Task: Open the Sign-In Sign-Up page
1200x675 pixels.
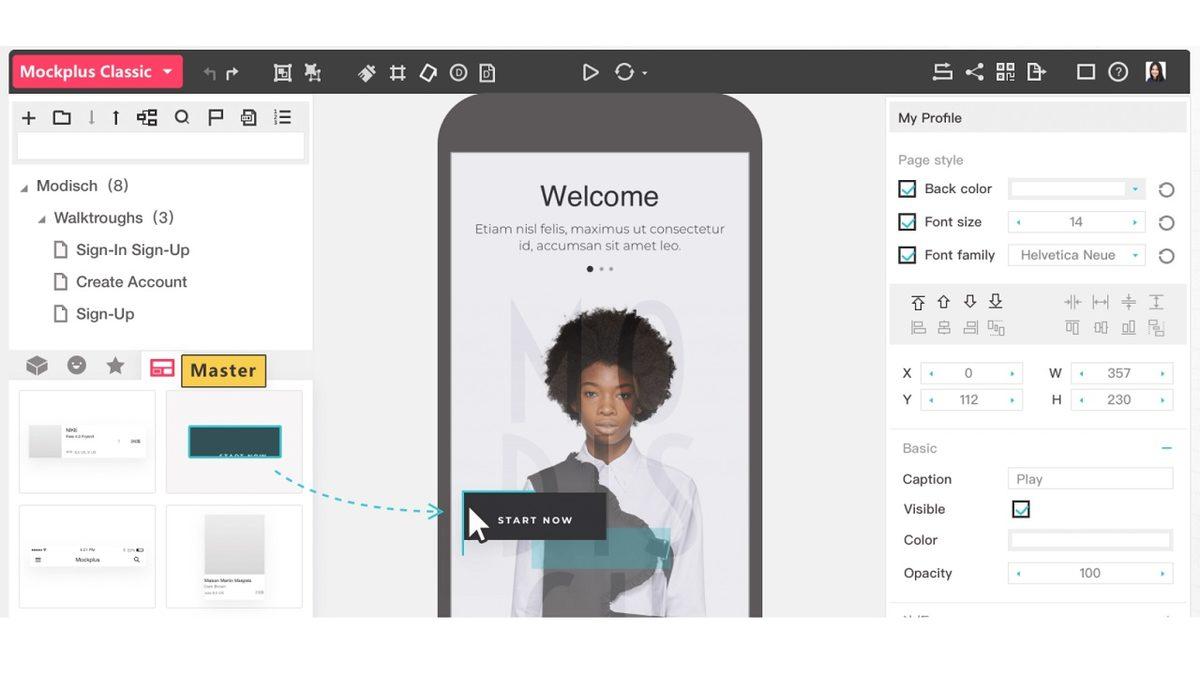Action: point(133,249)
